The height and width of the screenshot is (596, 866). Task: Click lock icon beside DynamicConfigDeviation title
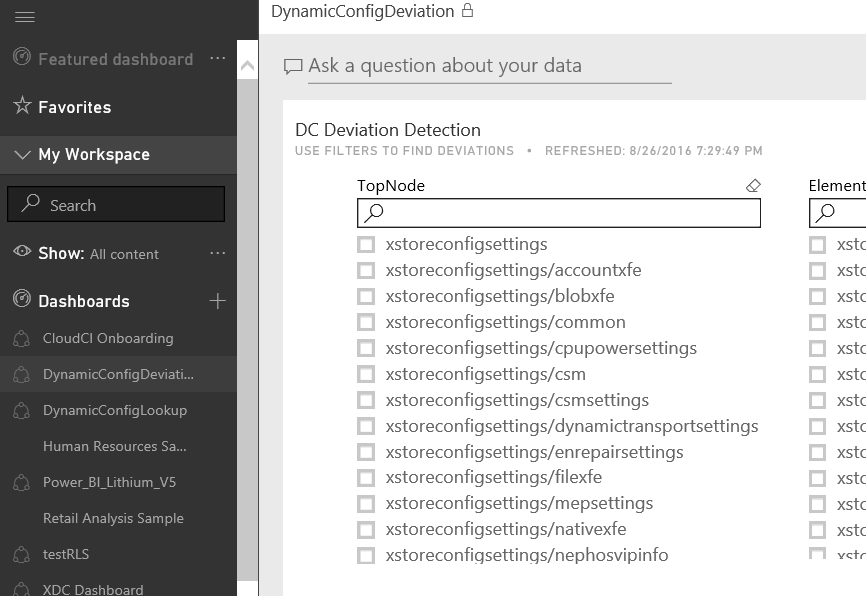point(467,10)
